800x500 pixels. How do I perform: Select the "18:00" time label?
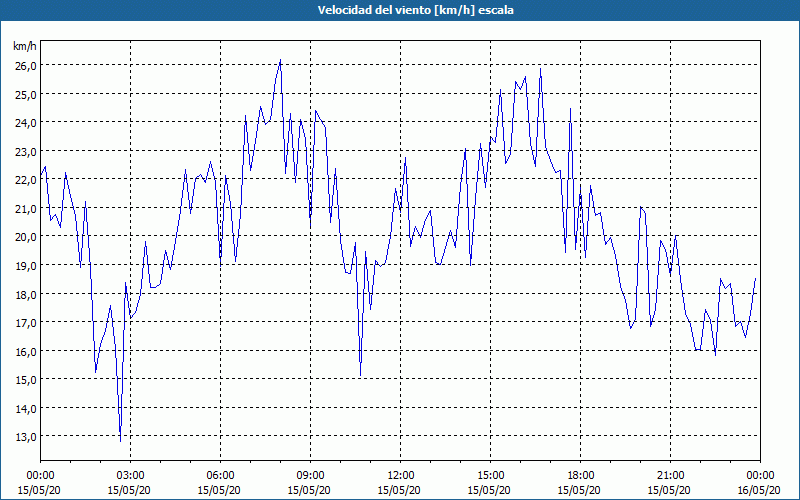pos(580,476)
